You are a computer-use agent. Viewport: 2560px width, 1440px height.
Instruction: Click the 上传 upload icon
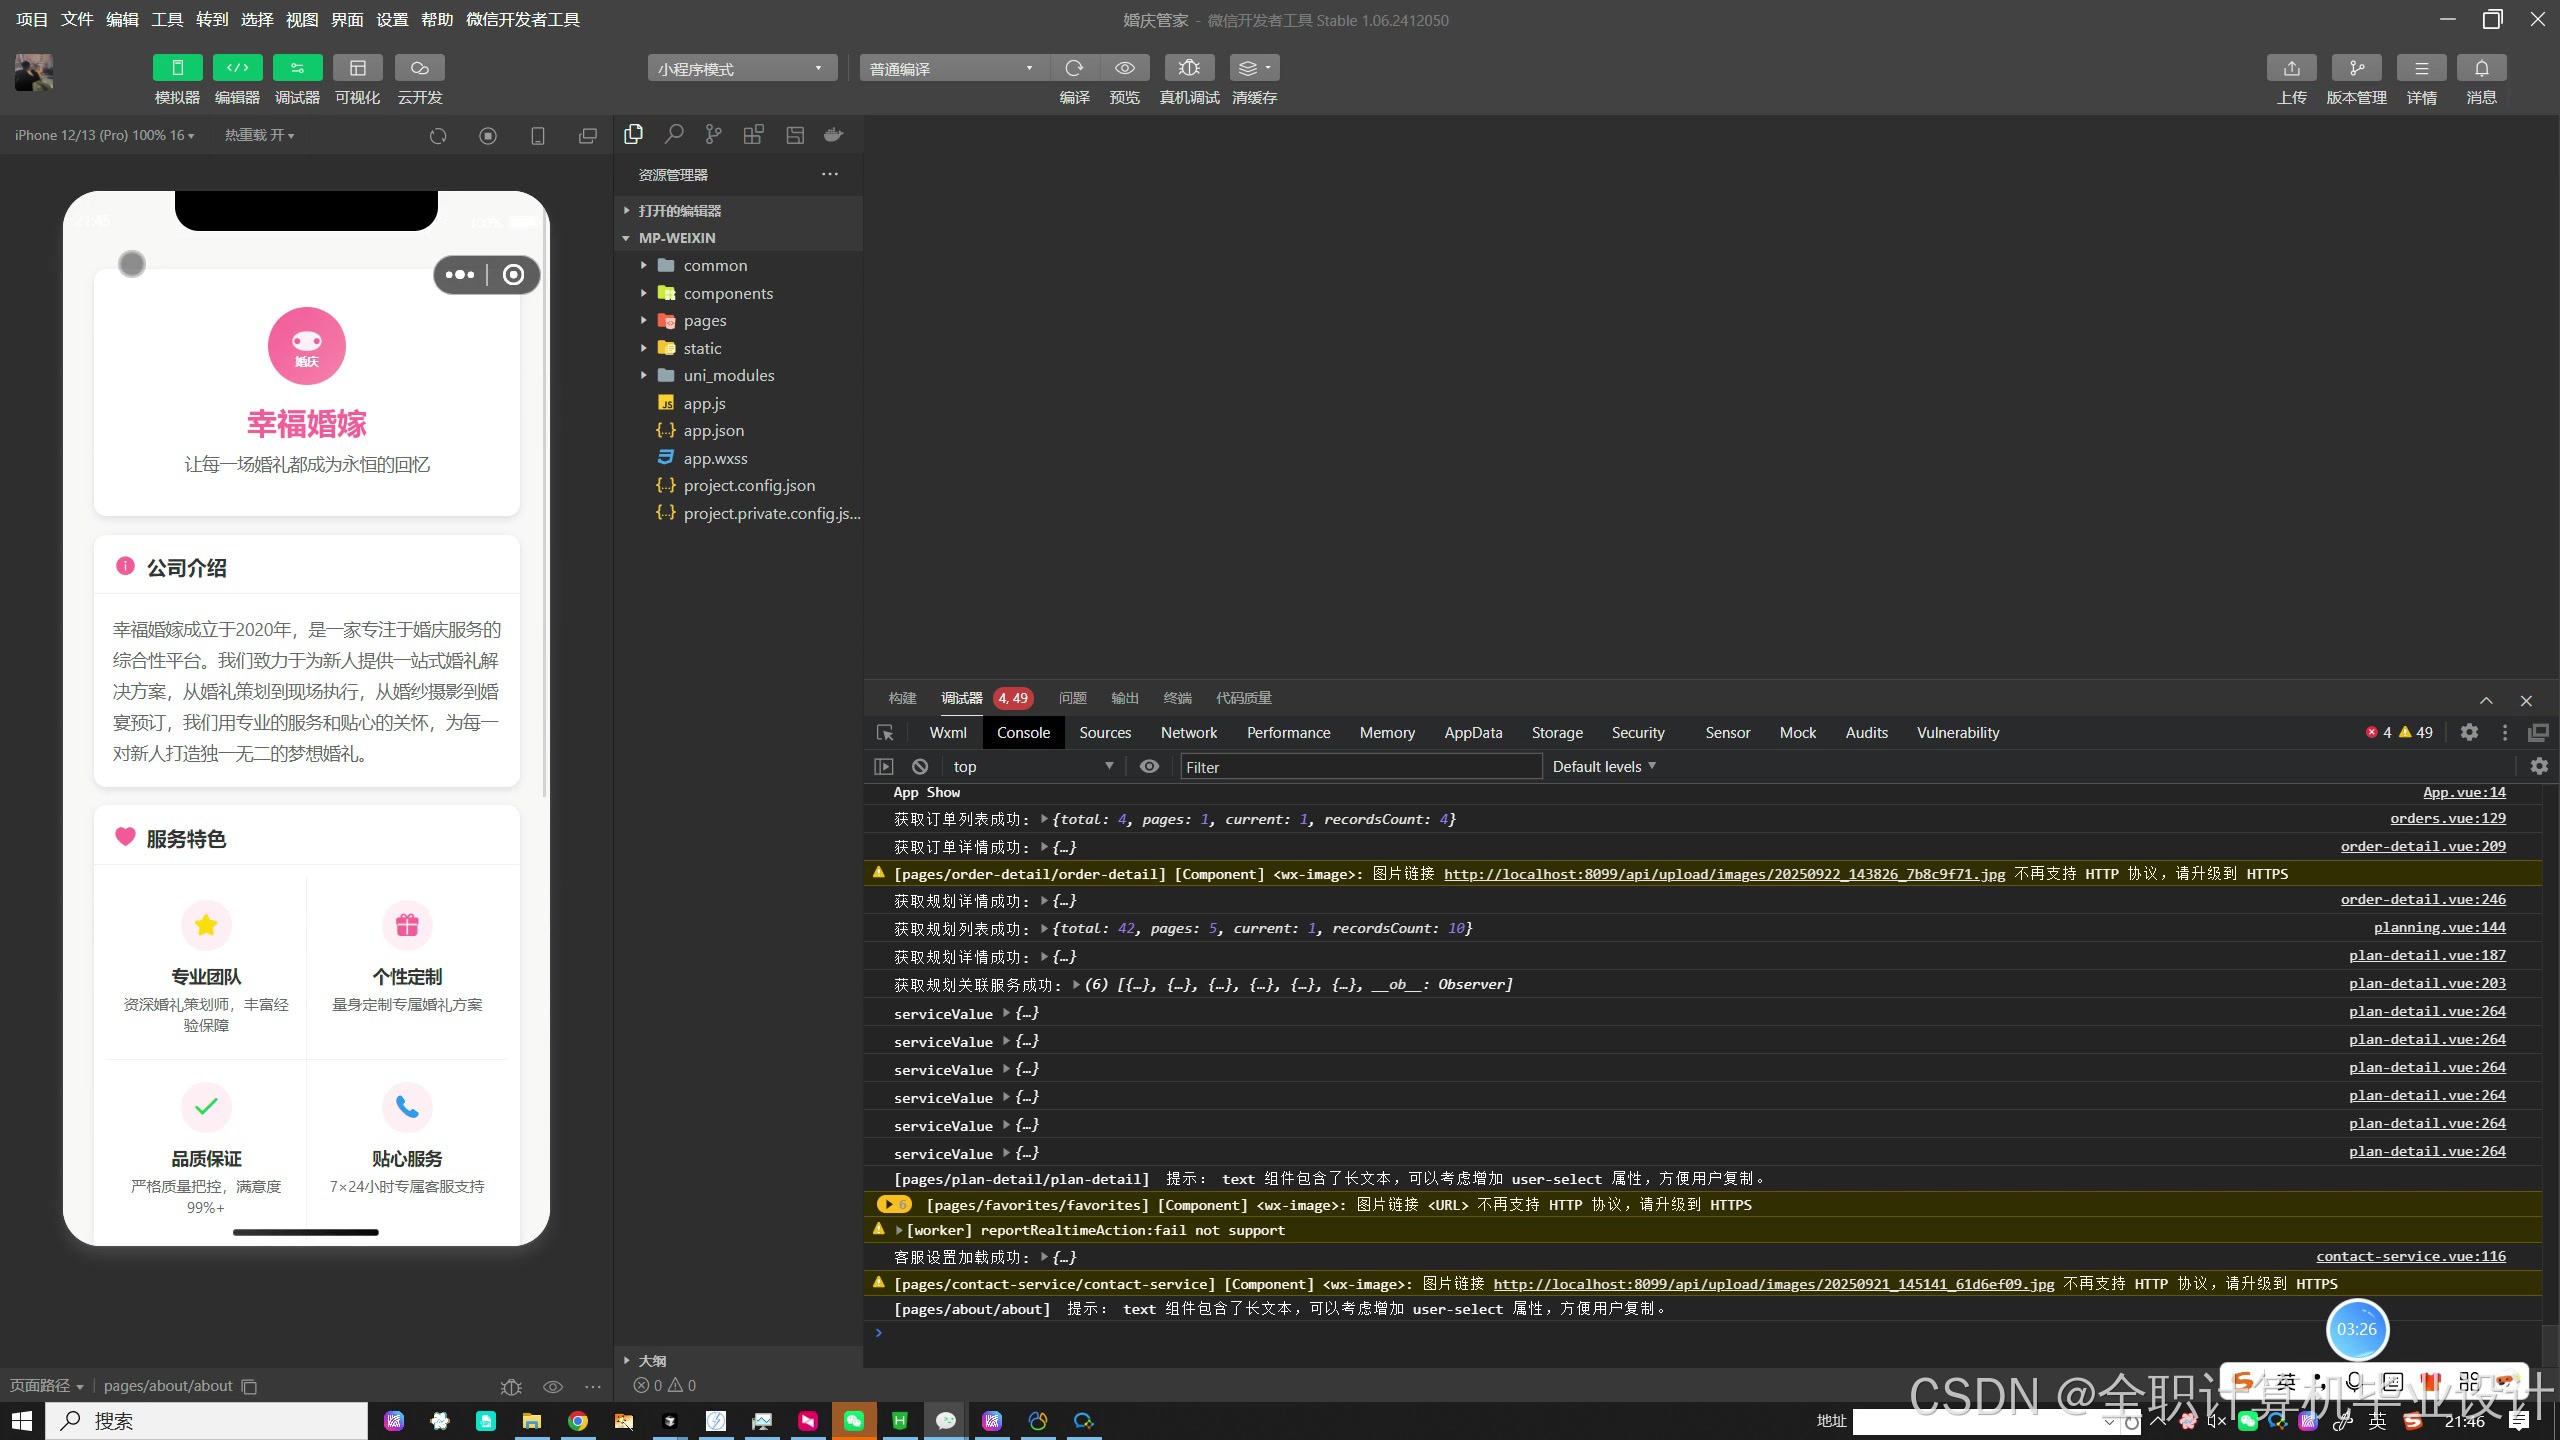[x=2291, y=68]
